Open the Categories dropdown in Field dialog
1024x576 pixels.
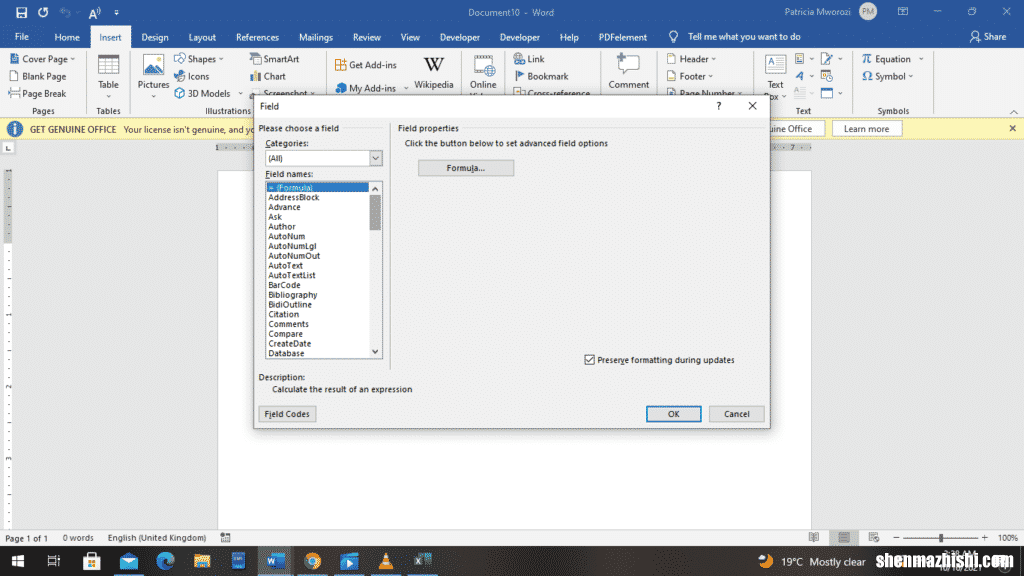click(x=376, y=158)
